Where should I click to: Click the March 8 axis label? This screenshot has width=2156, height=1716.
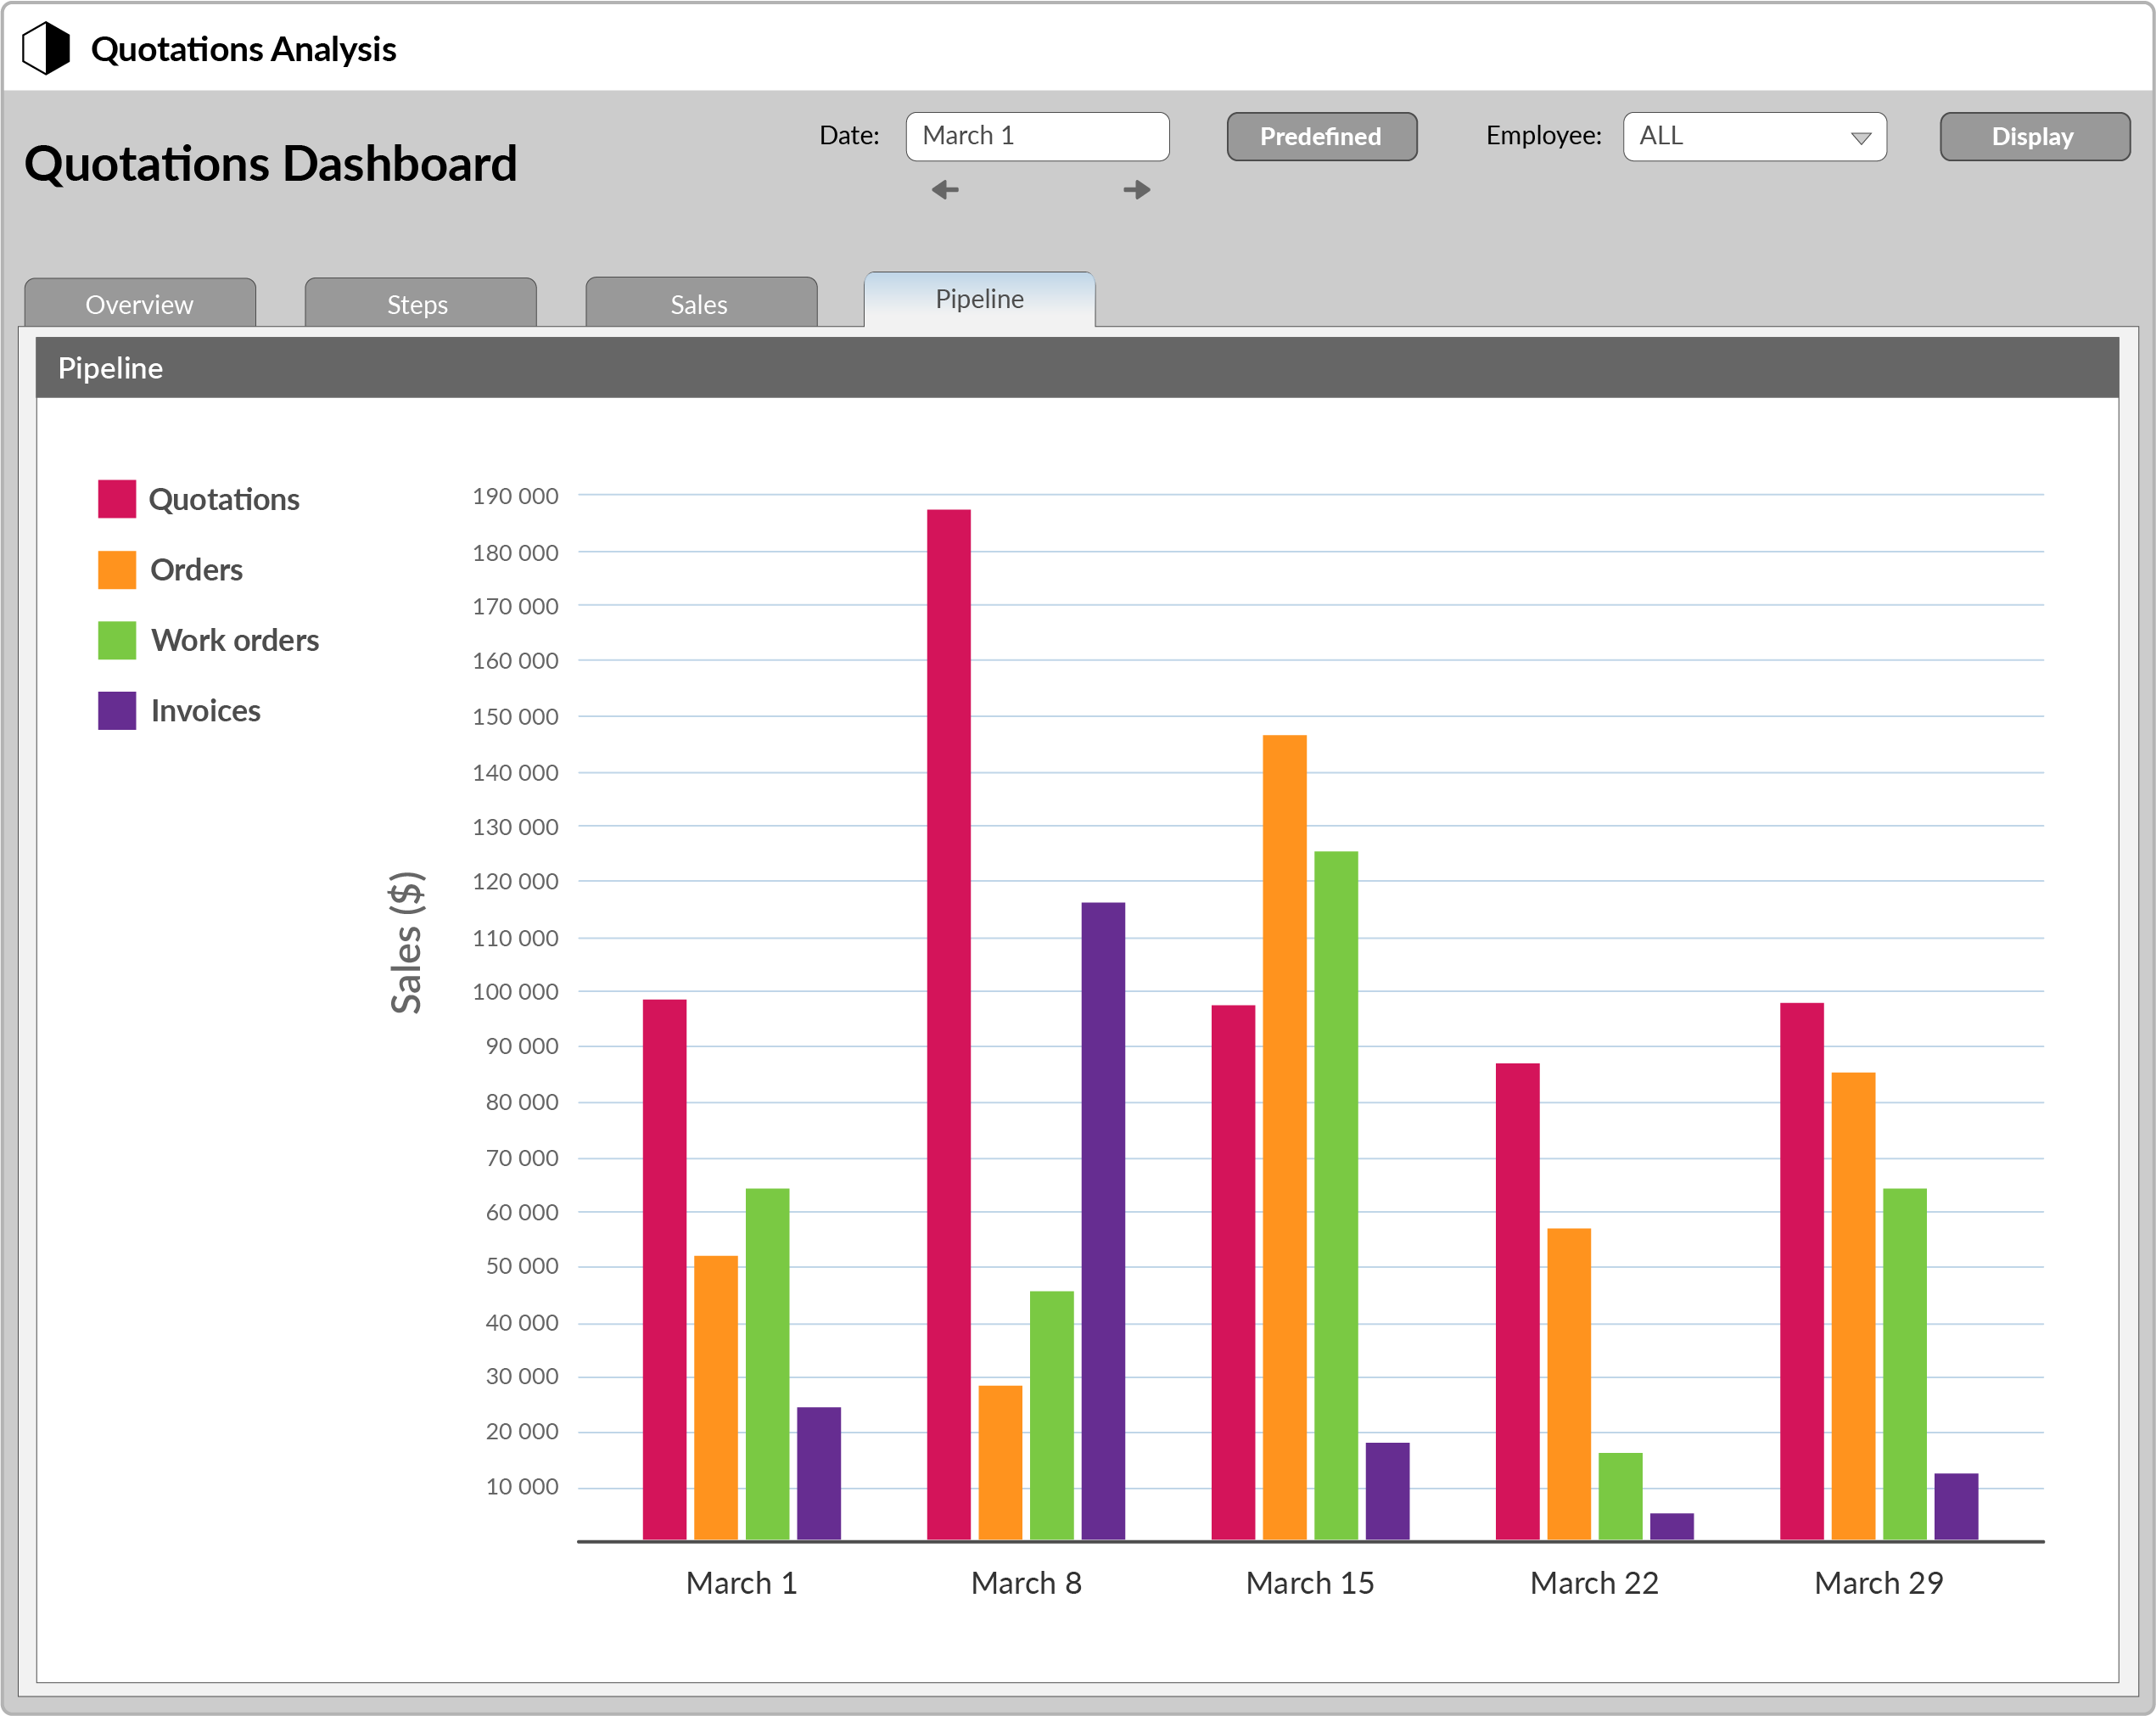coord(1026,1583)
